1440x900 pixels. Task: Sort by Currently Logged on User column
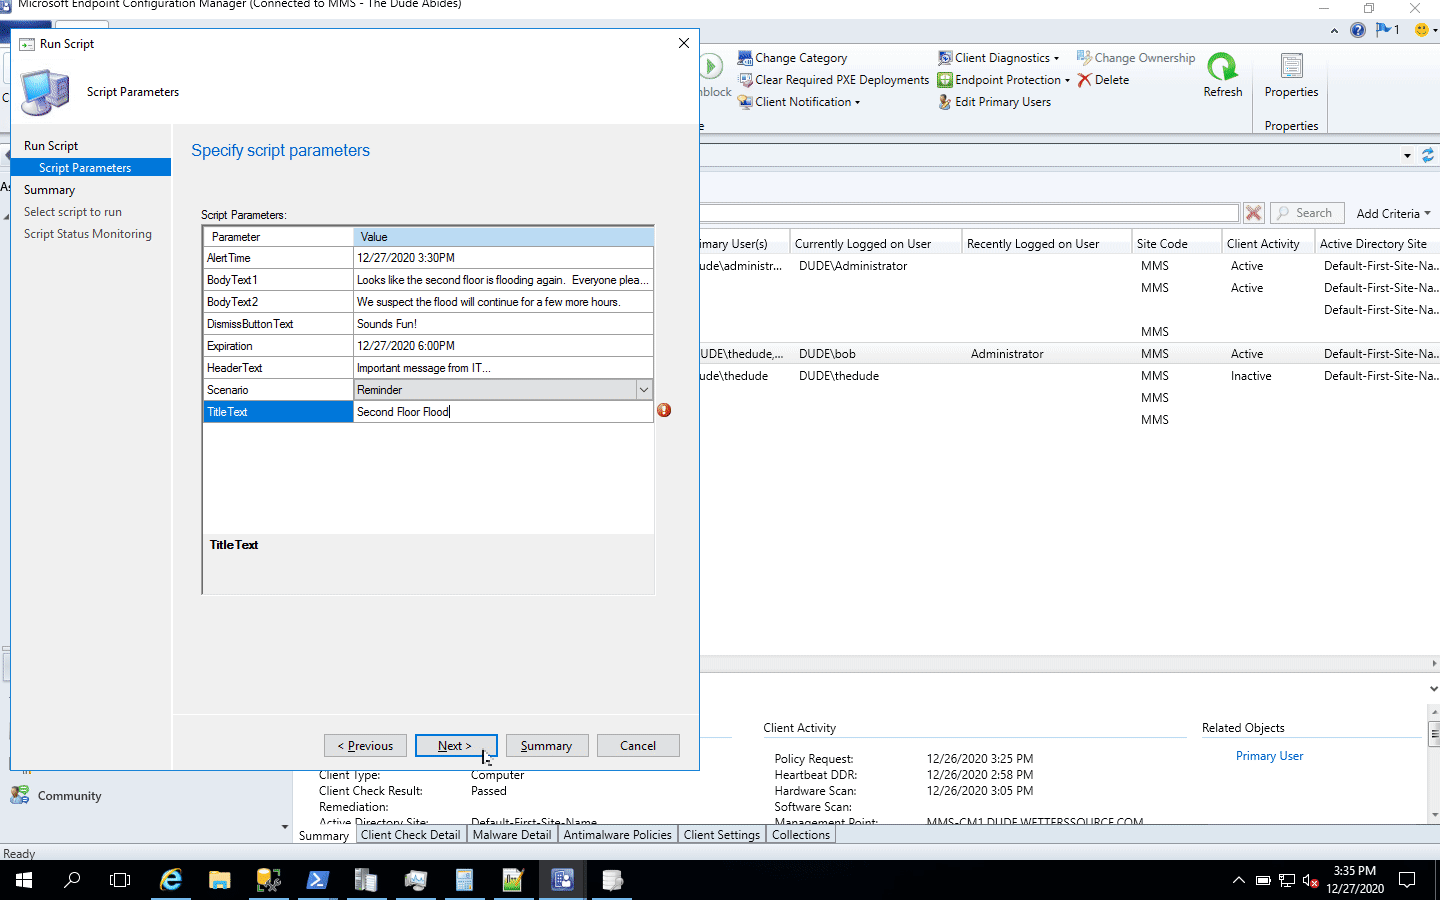(875, 244)
